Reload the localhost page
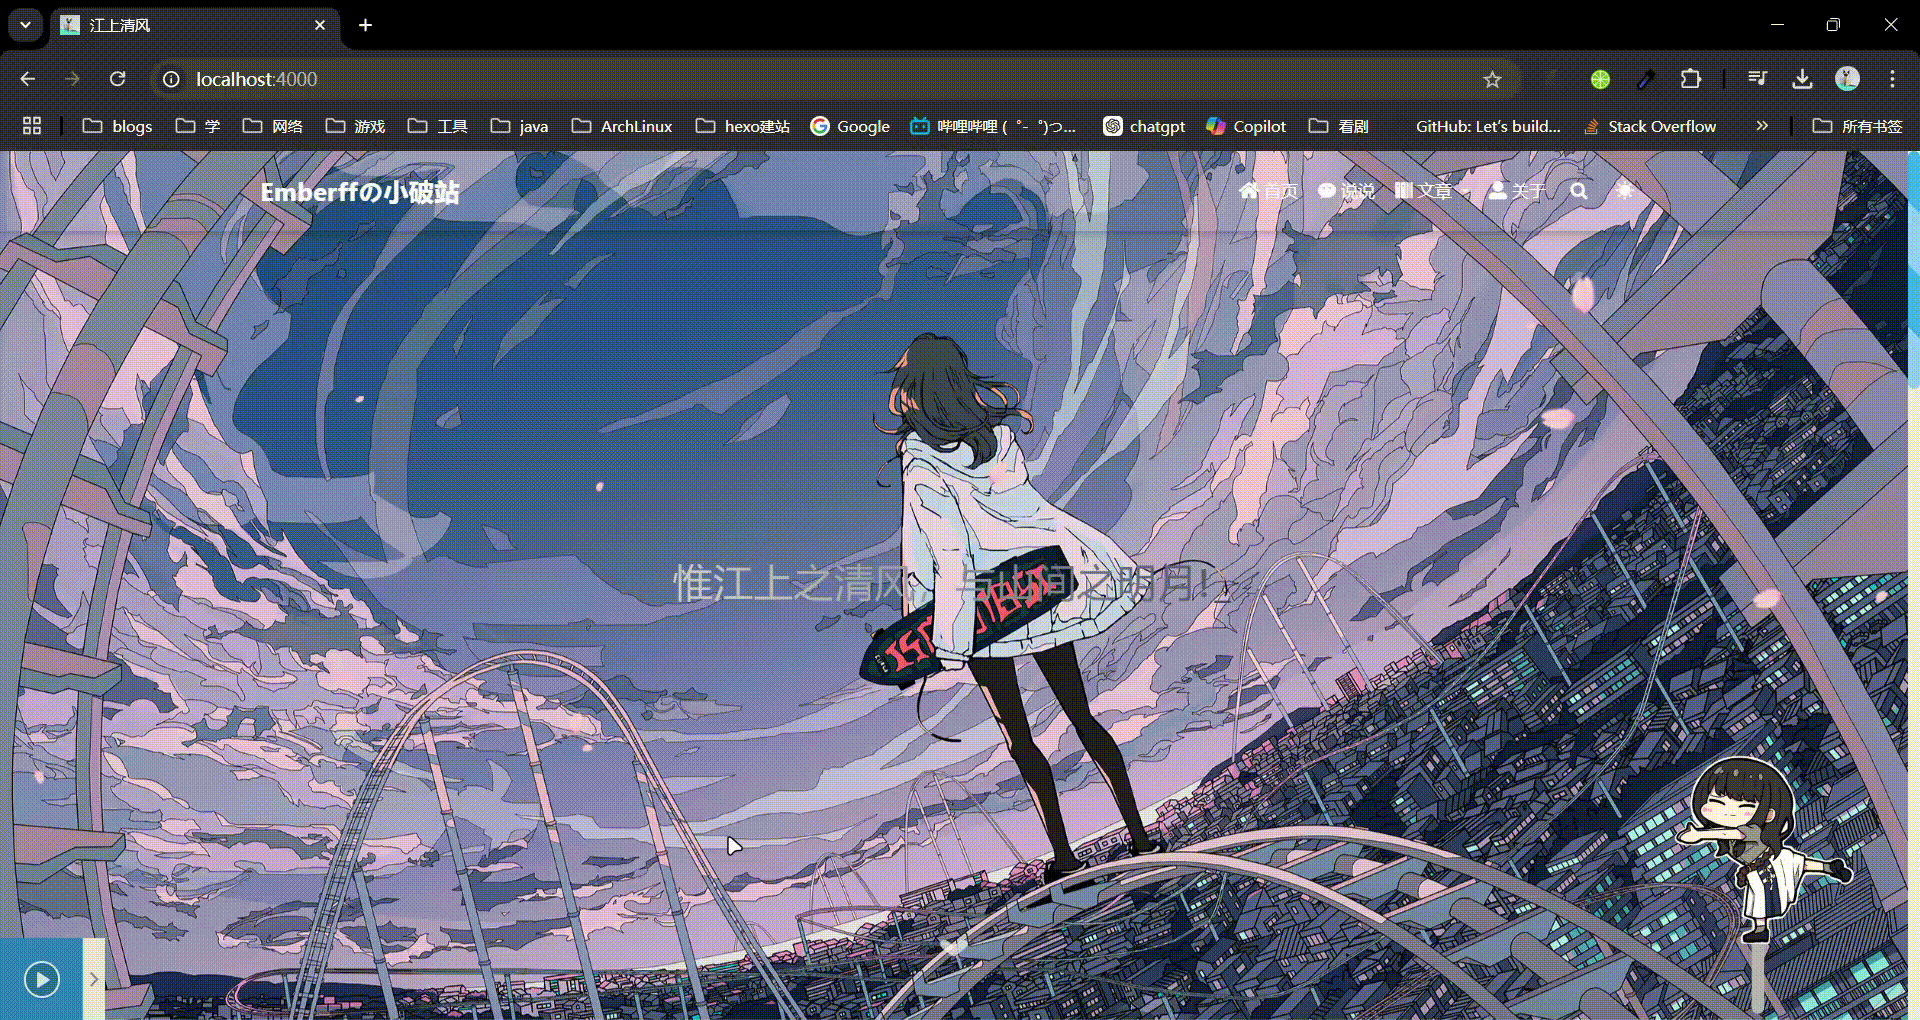Viewport: 1920px width, 1020px height. tap(117, 79)
